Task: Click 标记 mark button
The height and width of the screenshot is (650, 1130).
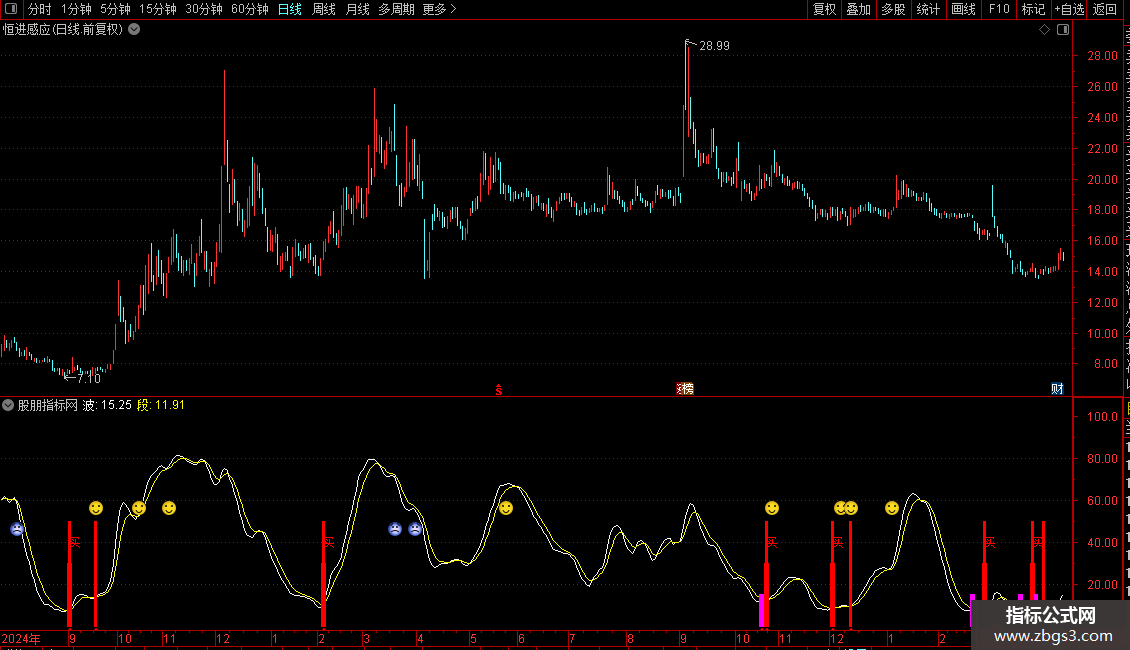Action: tap(1033, 9)
